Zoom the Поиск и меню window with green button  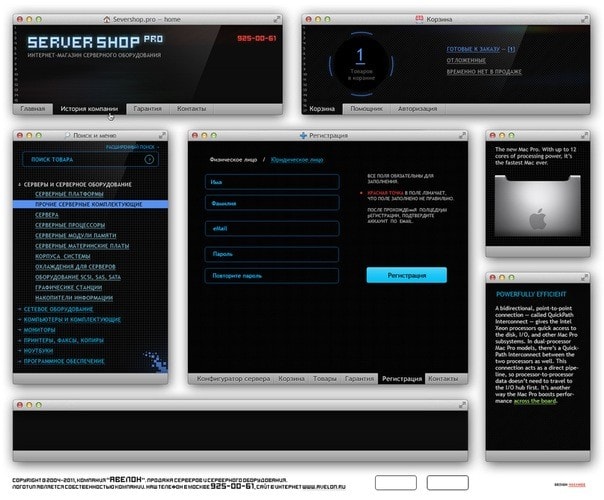coord(39,135)
